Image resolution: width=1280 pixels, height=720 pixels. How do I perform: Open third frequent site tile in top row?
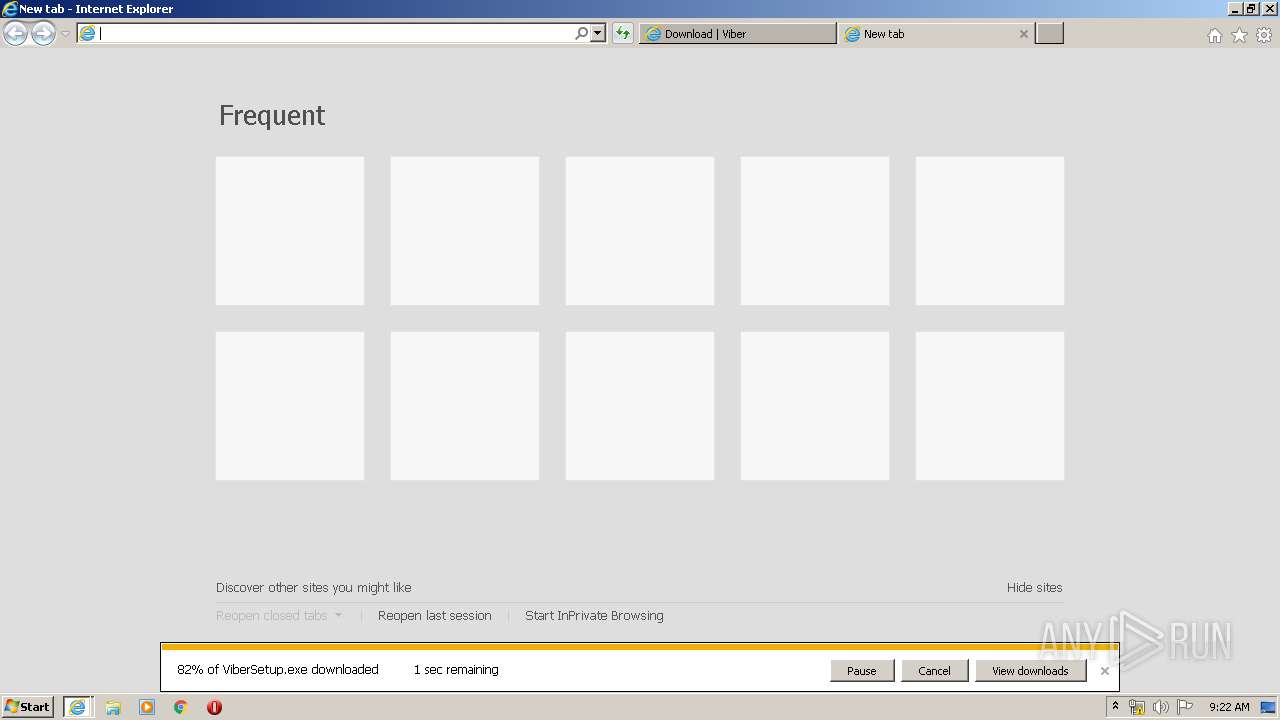pyautogui.click(x=640, y=230)
